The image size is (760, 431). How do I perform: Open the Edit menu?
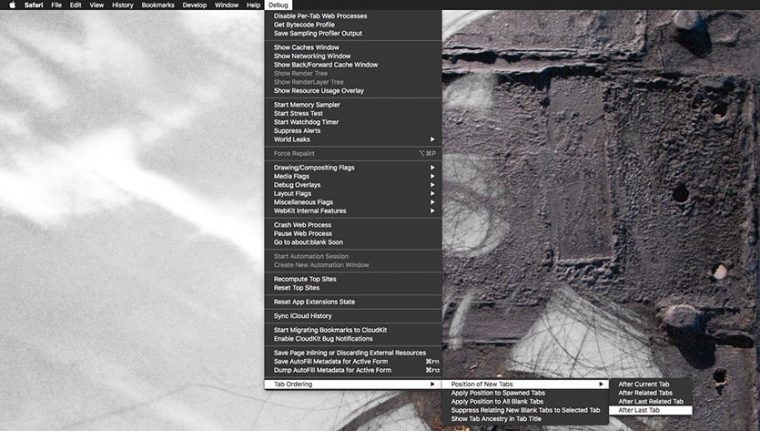click(76, 5)
